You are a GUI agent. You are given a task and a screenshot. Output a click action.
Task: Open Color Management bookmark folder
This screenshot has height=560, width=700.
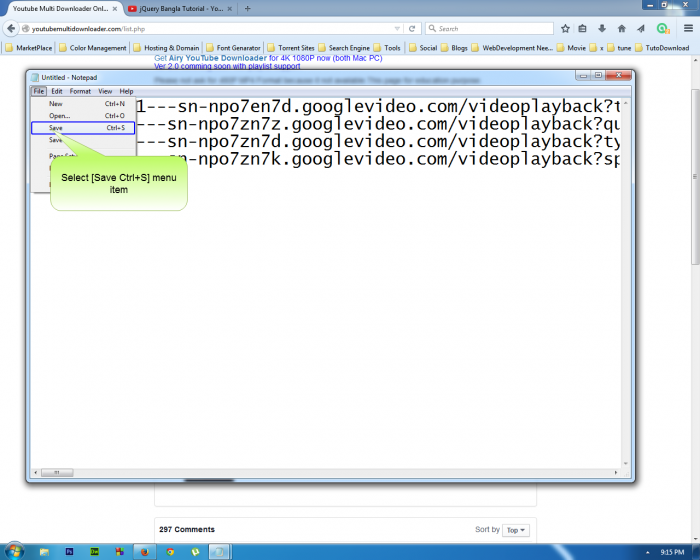pos(93,48)
